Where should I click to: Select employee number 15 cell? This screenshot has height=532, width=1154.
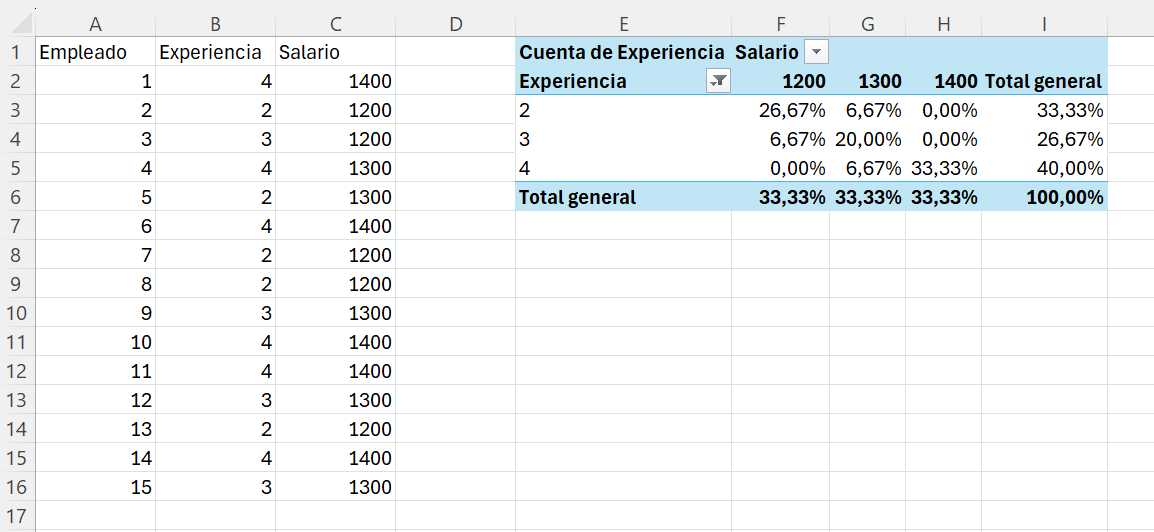click(x=95, y=487)
